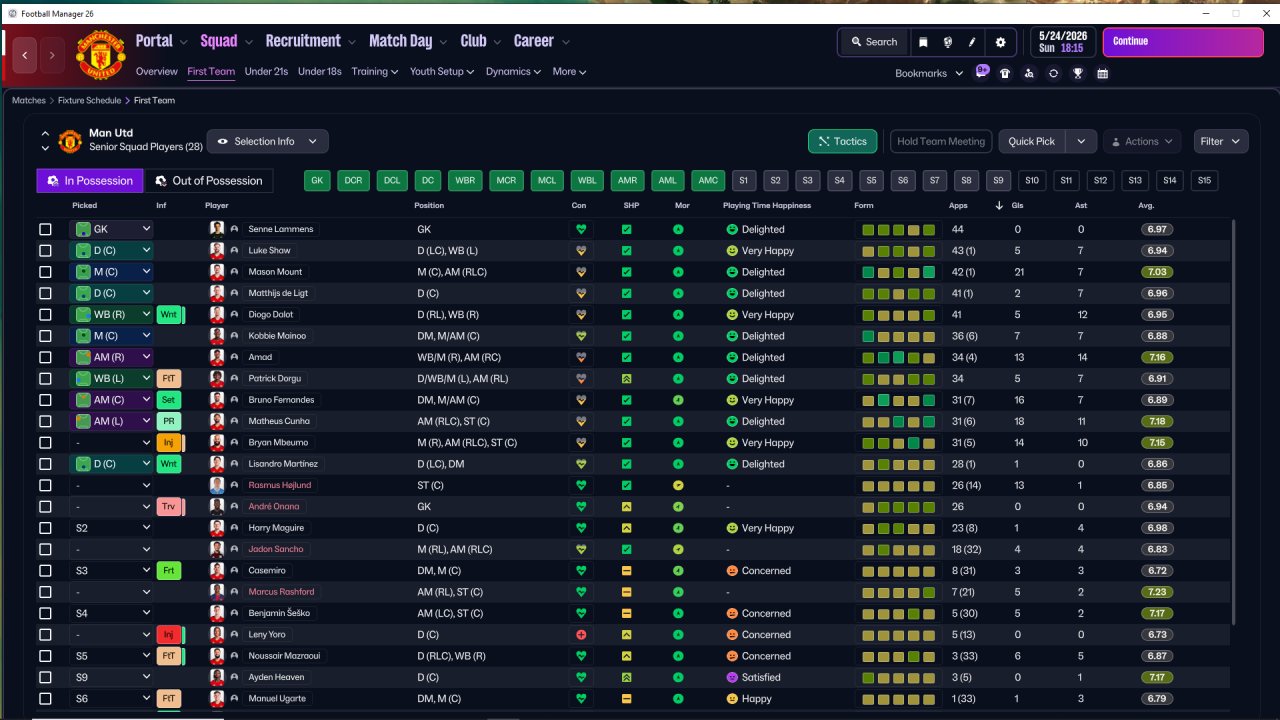Viewport: 1280px width, 720px height.
Task: Check the box for Rasmus Højlund
Action: coord(45,486)
